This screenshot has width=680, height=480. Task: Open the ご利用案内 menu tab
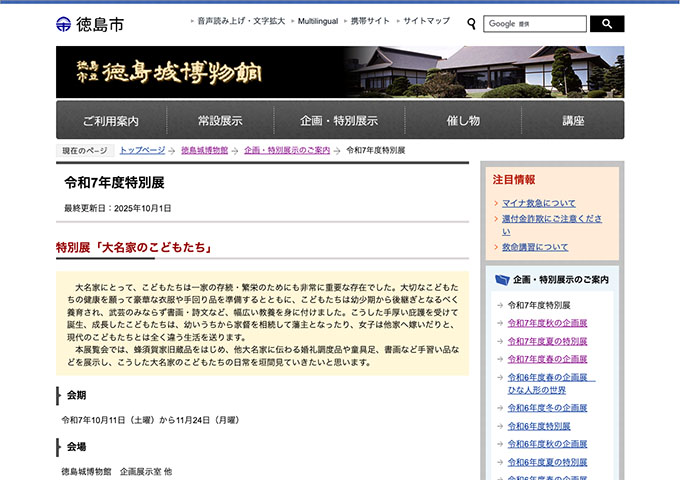tap(111, 121)
